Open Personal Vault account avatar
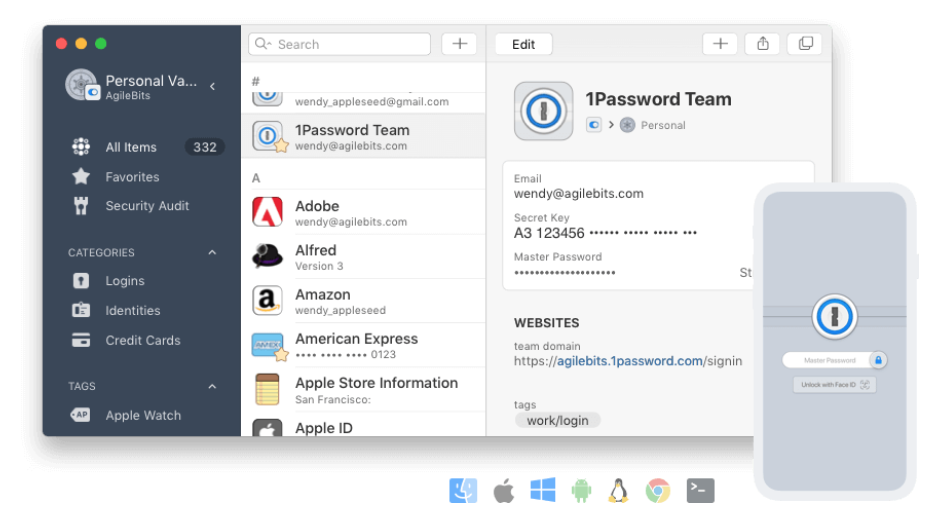This screenshot has height=523, width=938. [82, 85]
